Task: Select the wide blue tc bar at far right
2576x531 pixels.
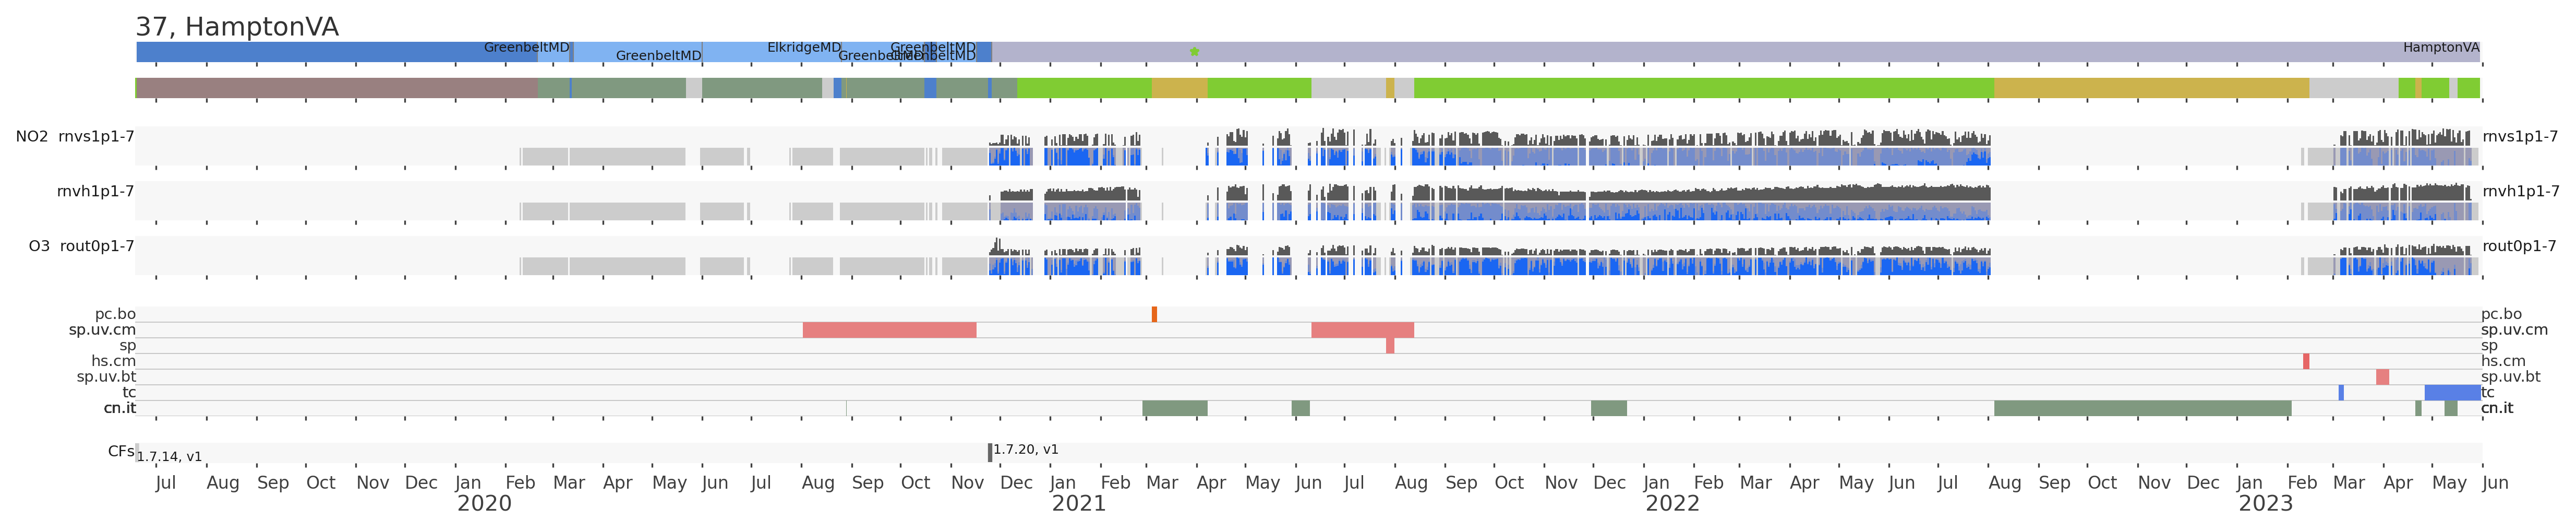Action: 2451,393
